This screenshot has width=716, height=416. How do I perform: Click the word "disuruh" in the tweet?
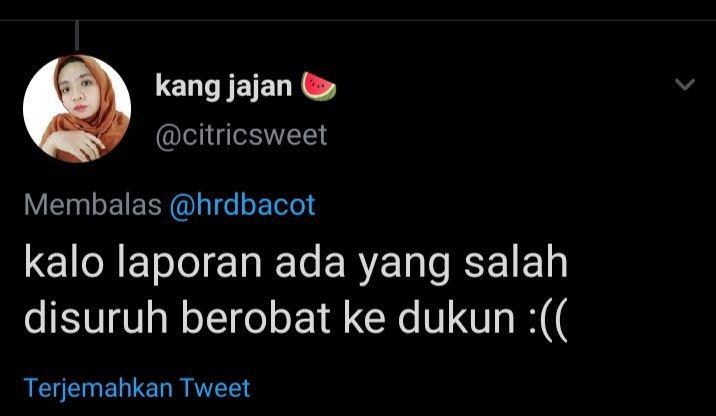[96, 316]
